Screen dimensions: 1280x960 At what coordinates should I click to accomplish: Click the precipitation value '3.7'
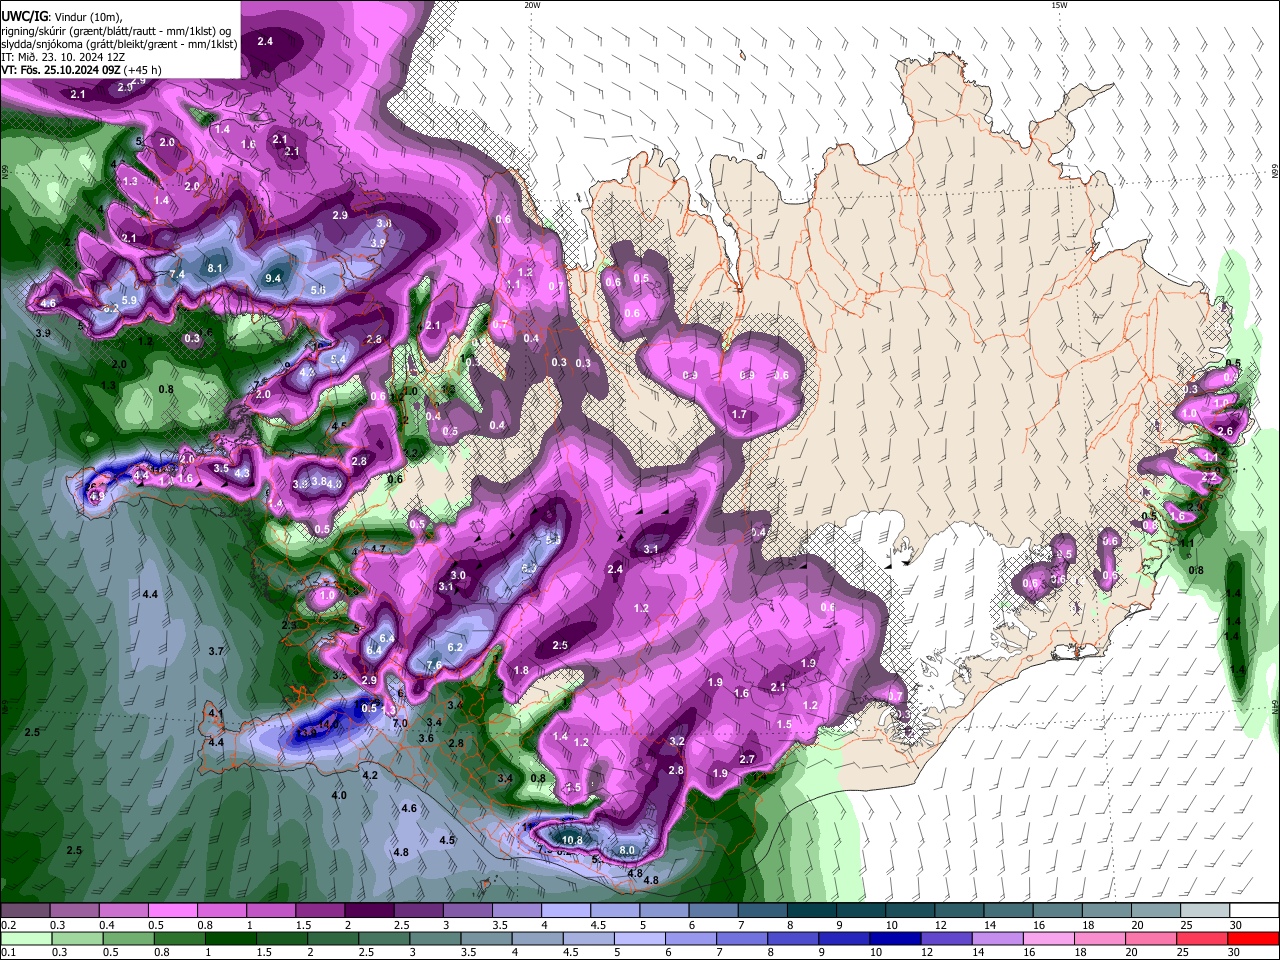point(216,651)
